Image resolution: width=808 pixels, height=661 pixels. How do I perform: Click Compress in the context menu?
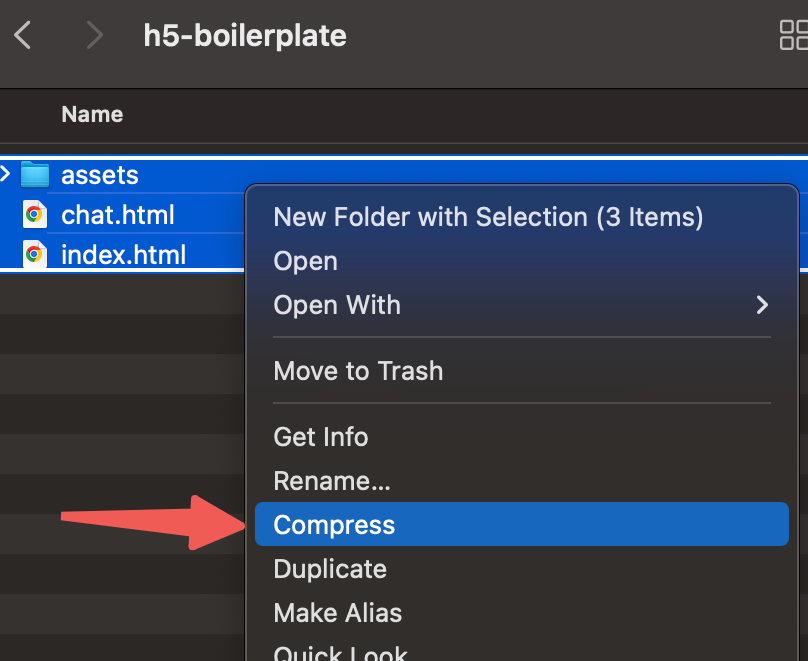click(334, 525)
